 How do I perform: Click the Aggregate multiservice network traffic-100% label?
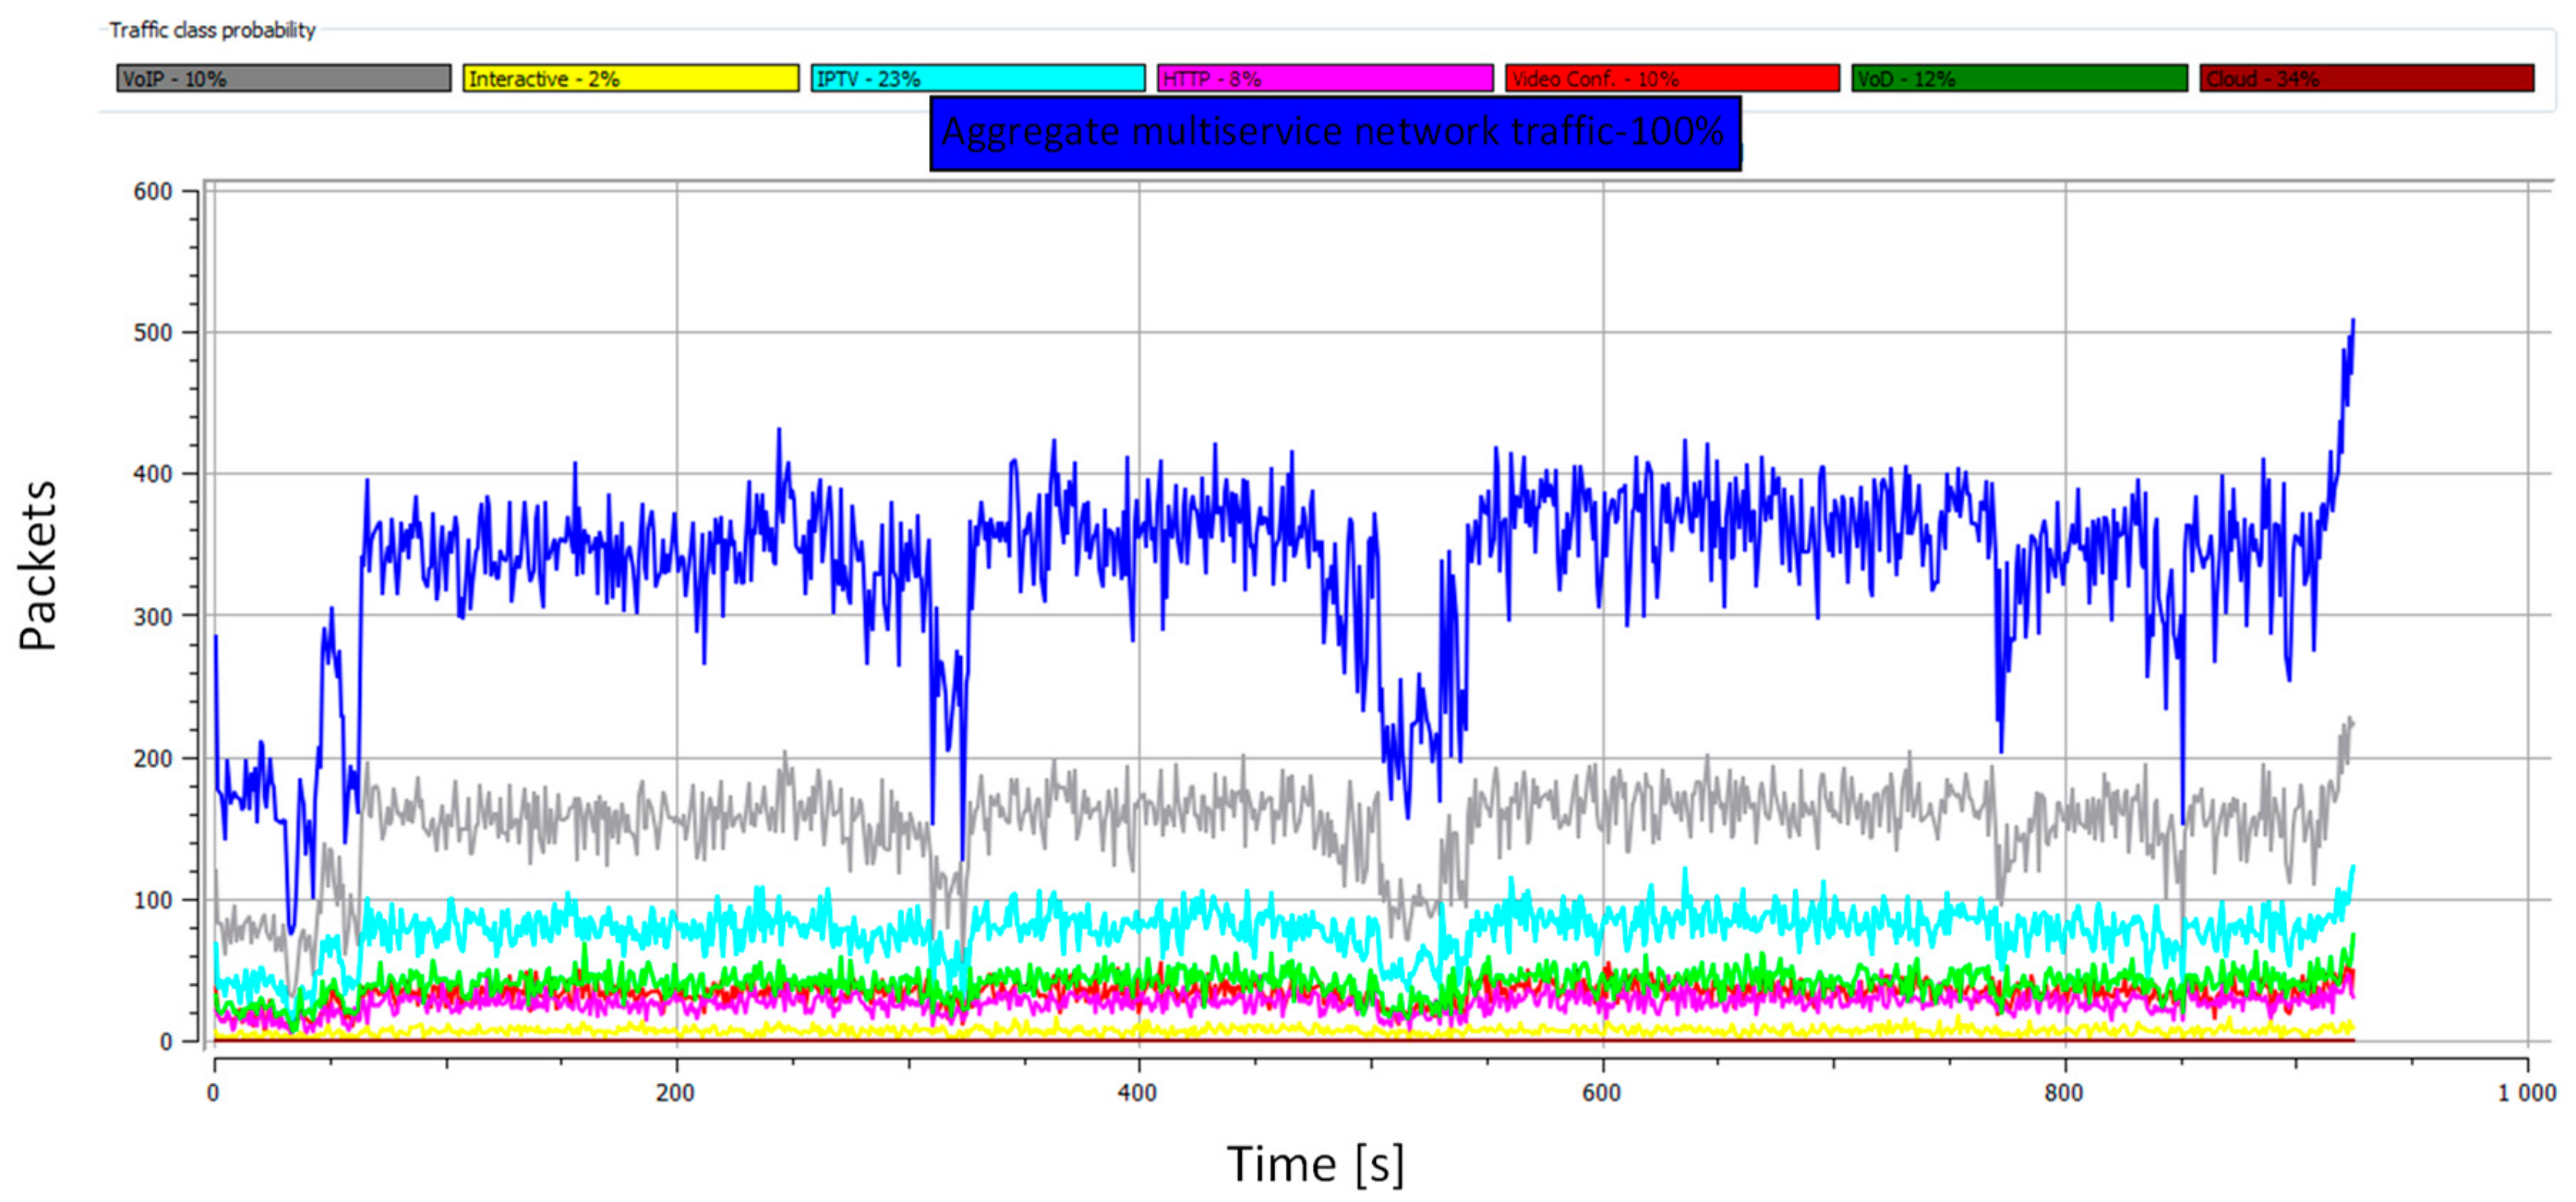click(x=1334, y=133)
